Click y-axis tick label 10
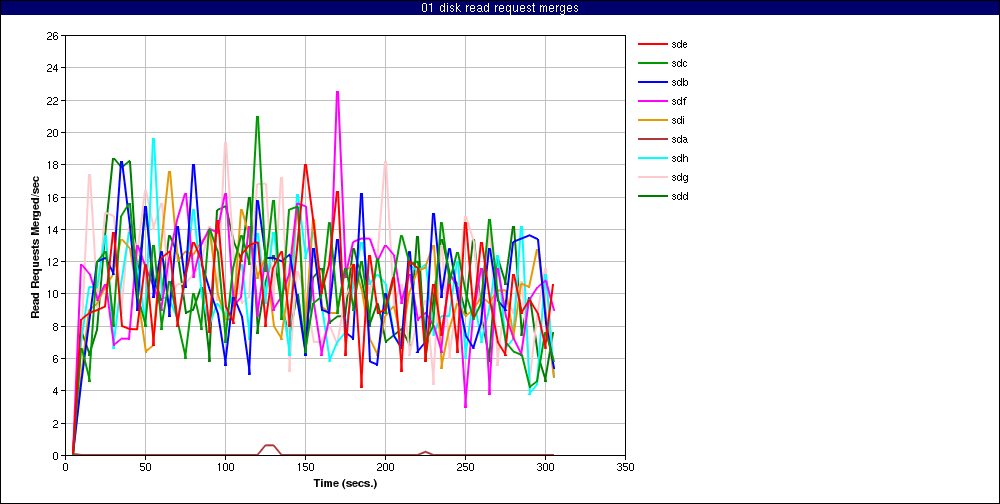 (52, 294)
